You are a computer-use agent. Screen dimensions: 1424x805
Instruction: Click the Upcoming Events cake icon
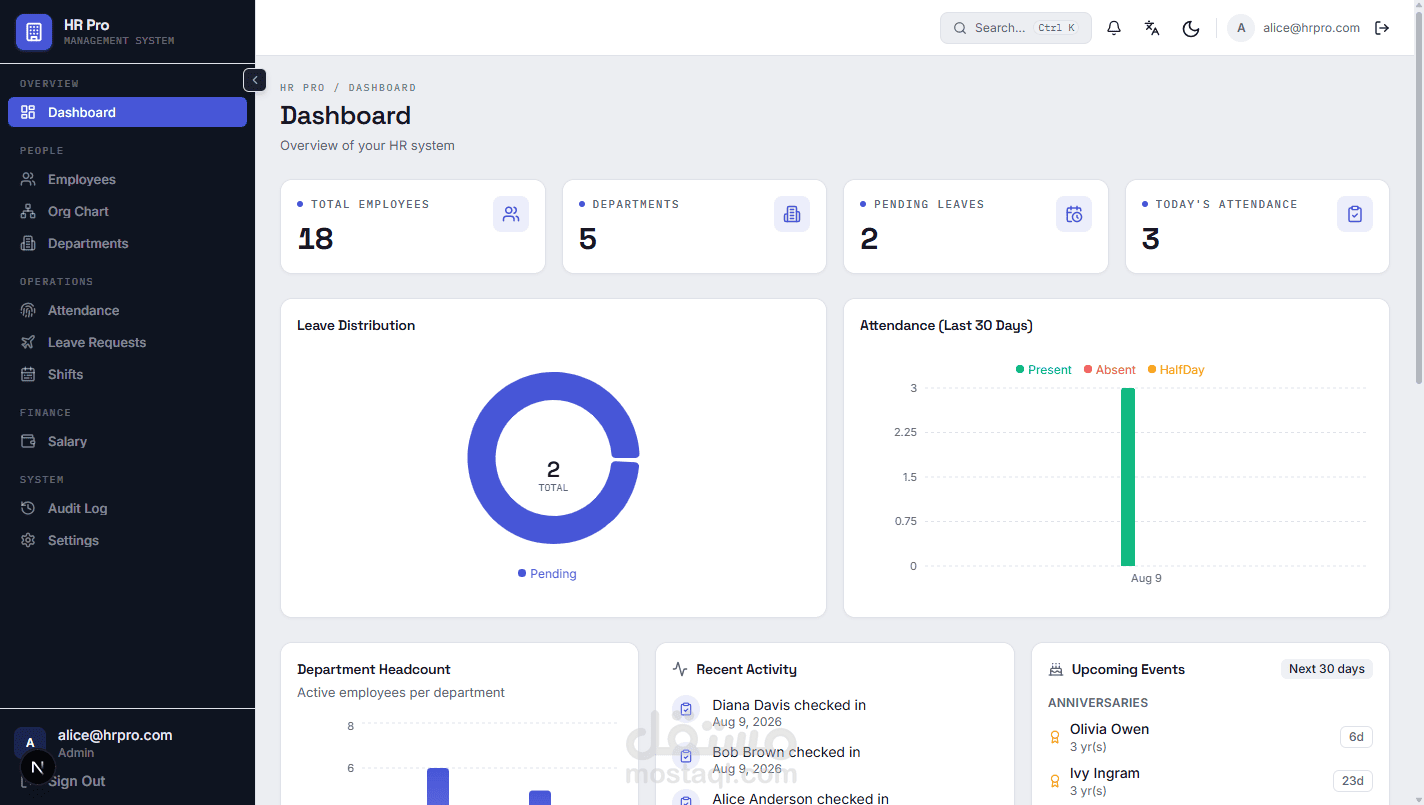point(1056,669)
